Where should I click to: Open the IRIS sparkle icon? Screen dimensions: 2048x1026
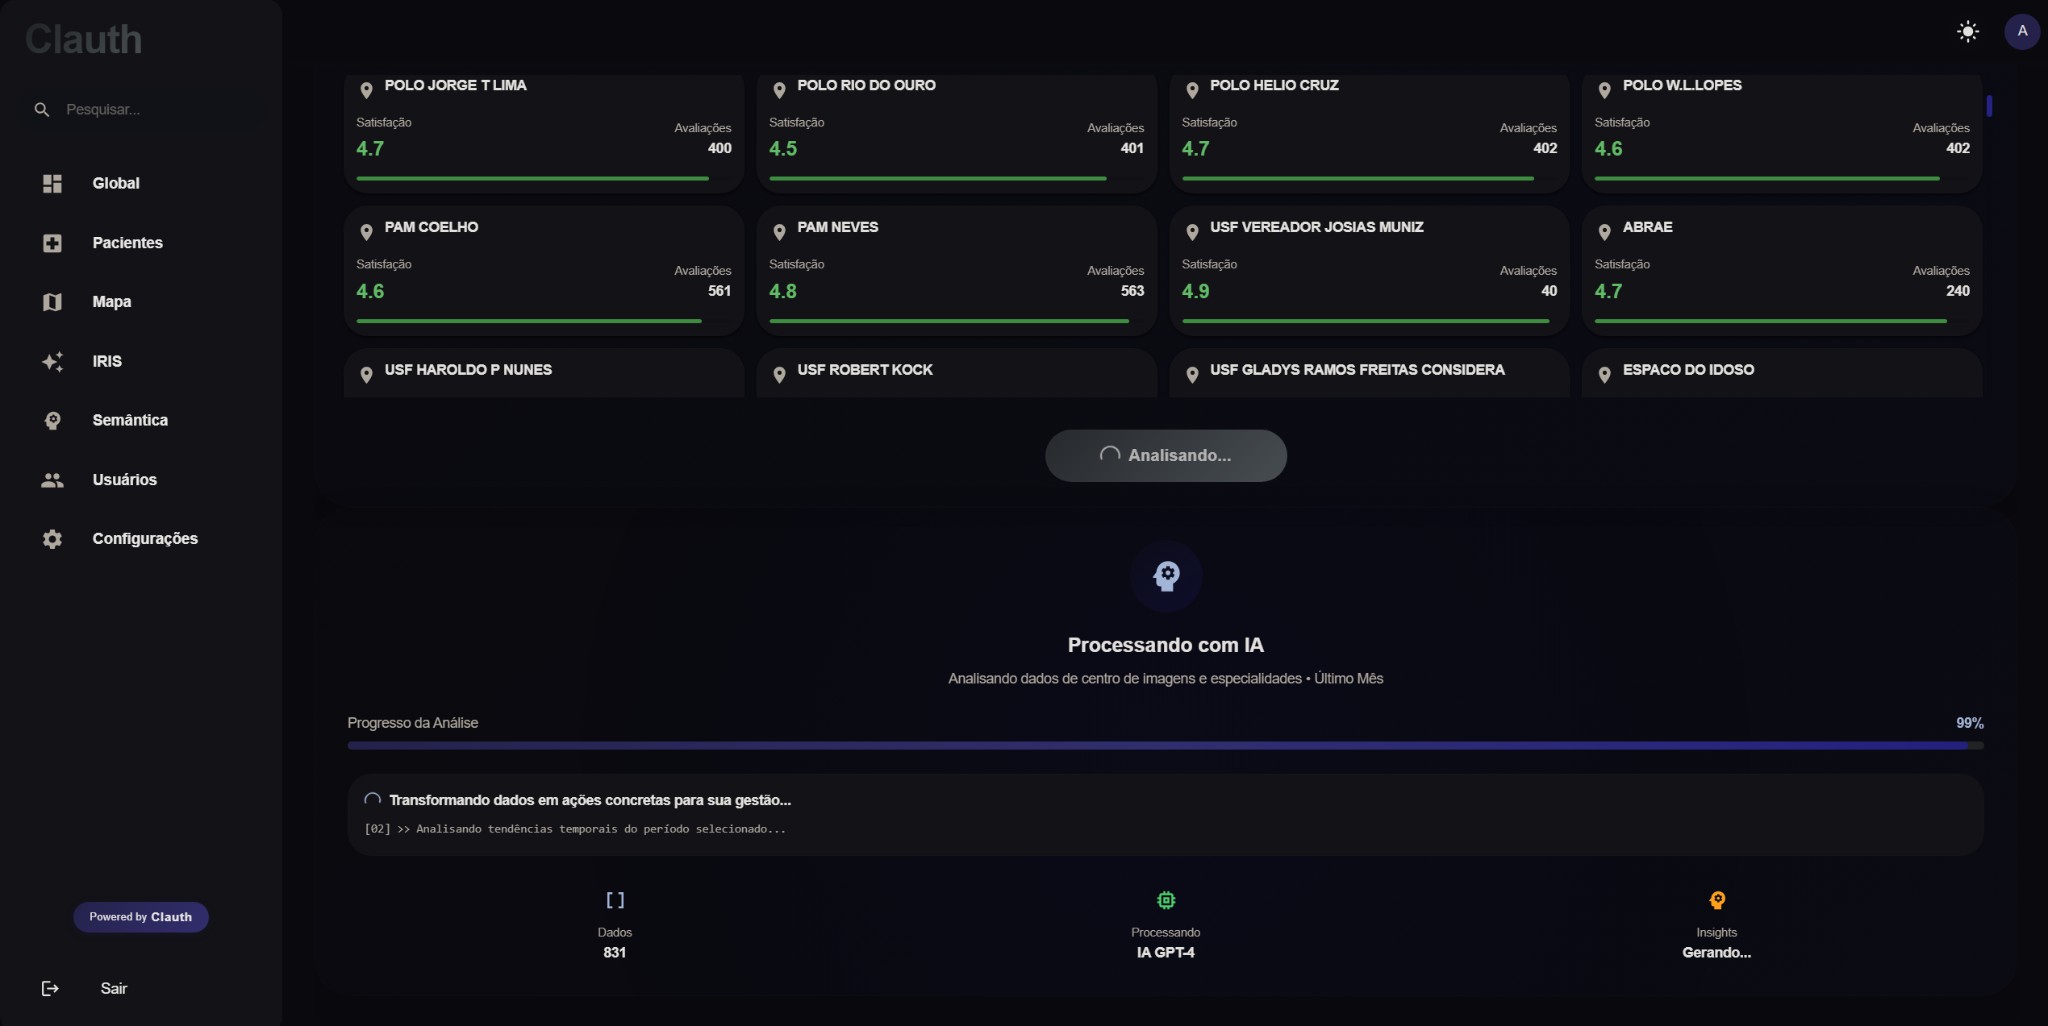click(53, 362)
